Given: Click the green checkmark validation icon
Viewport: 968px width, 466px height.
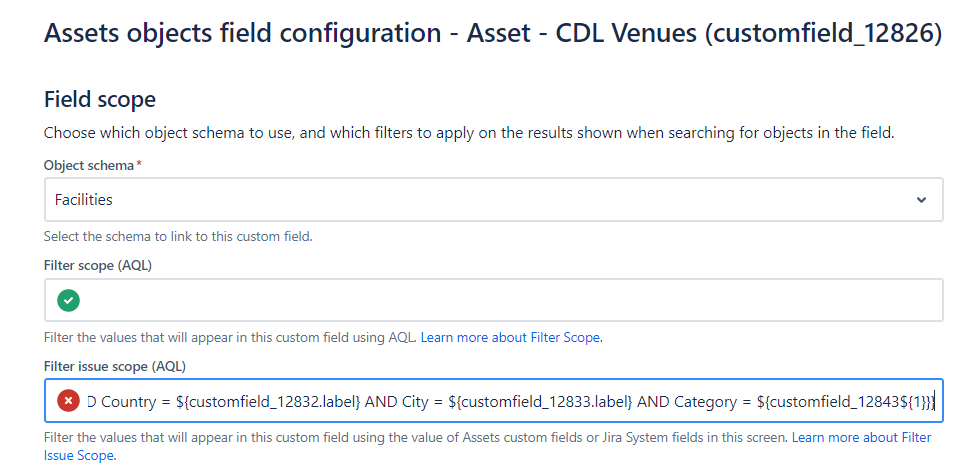Looking at the screenshot, I should [x=69, y=301].
